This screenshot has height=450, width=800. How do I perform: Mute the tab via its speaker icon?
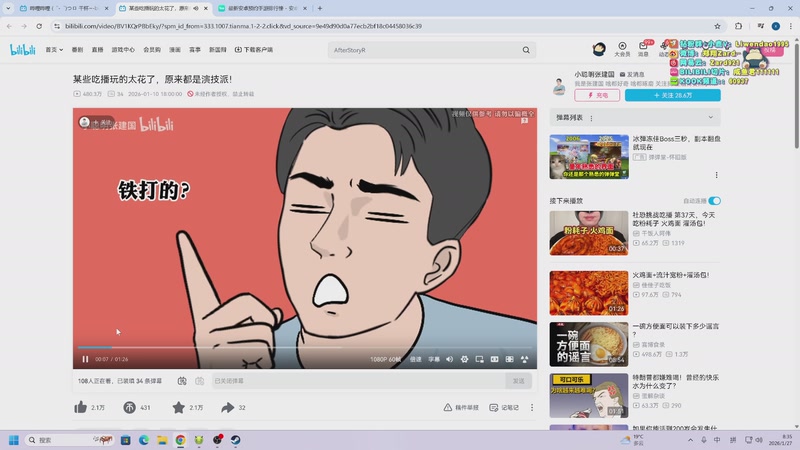(x=196, y=8)
